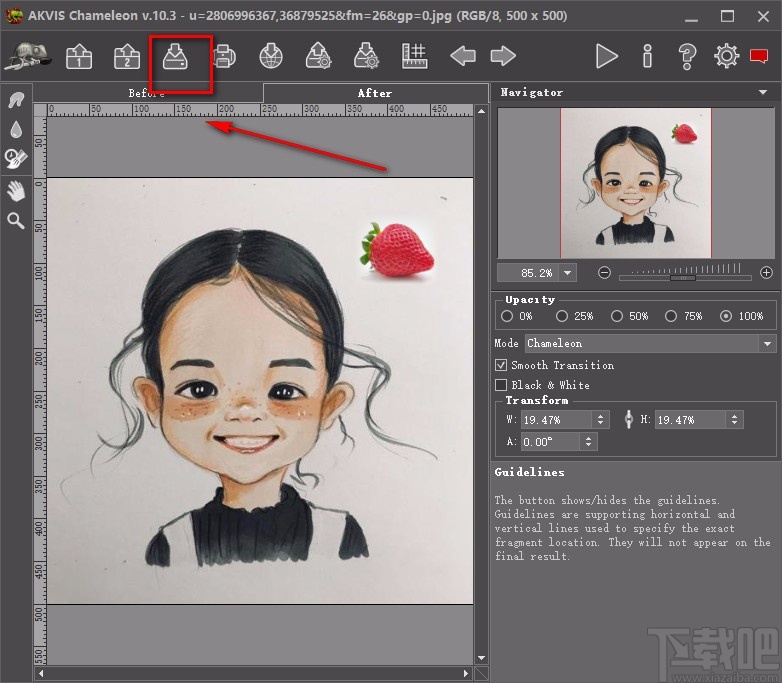This screenshot has width=782, height=683.
Task: Click the A angle field 0.00°
Action: click(x=550, y=442)
